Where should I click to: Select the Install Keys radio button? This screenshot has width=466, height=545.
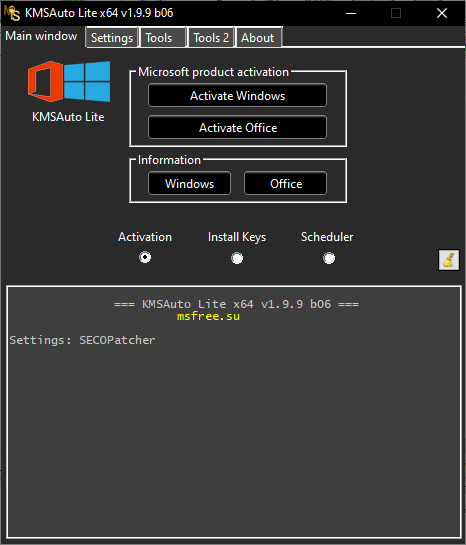237,258
